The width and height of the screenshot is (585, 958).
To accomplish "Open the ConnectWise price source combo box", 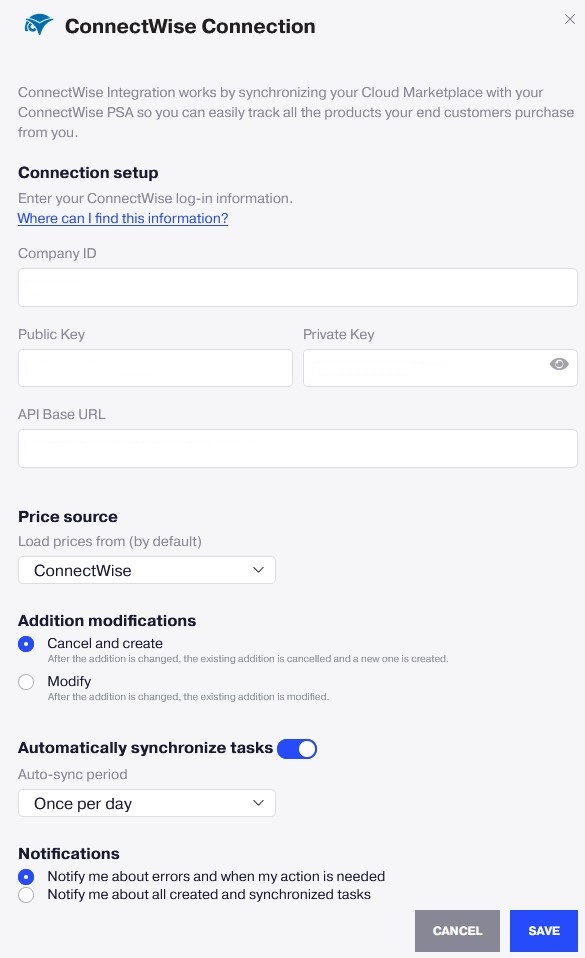I will pyautogui.click(x=147, y=570).
